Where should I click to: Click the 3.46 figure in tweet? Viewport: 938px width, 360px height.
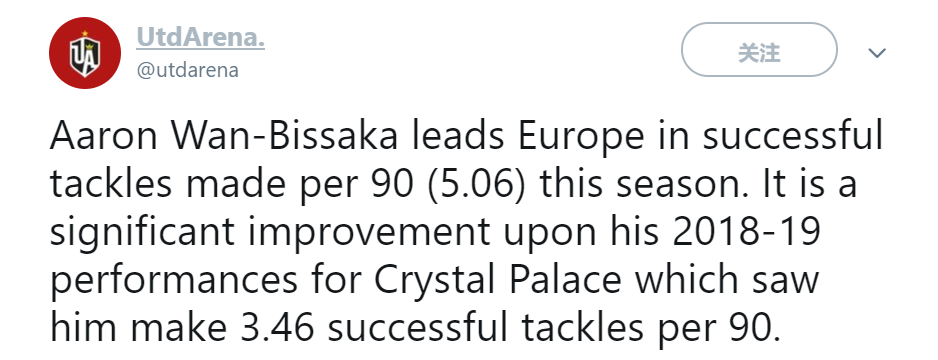click(276, 327)
